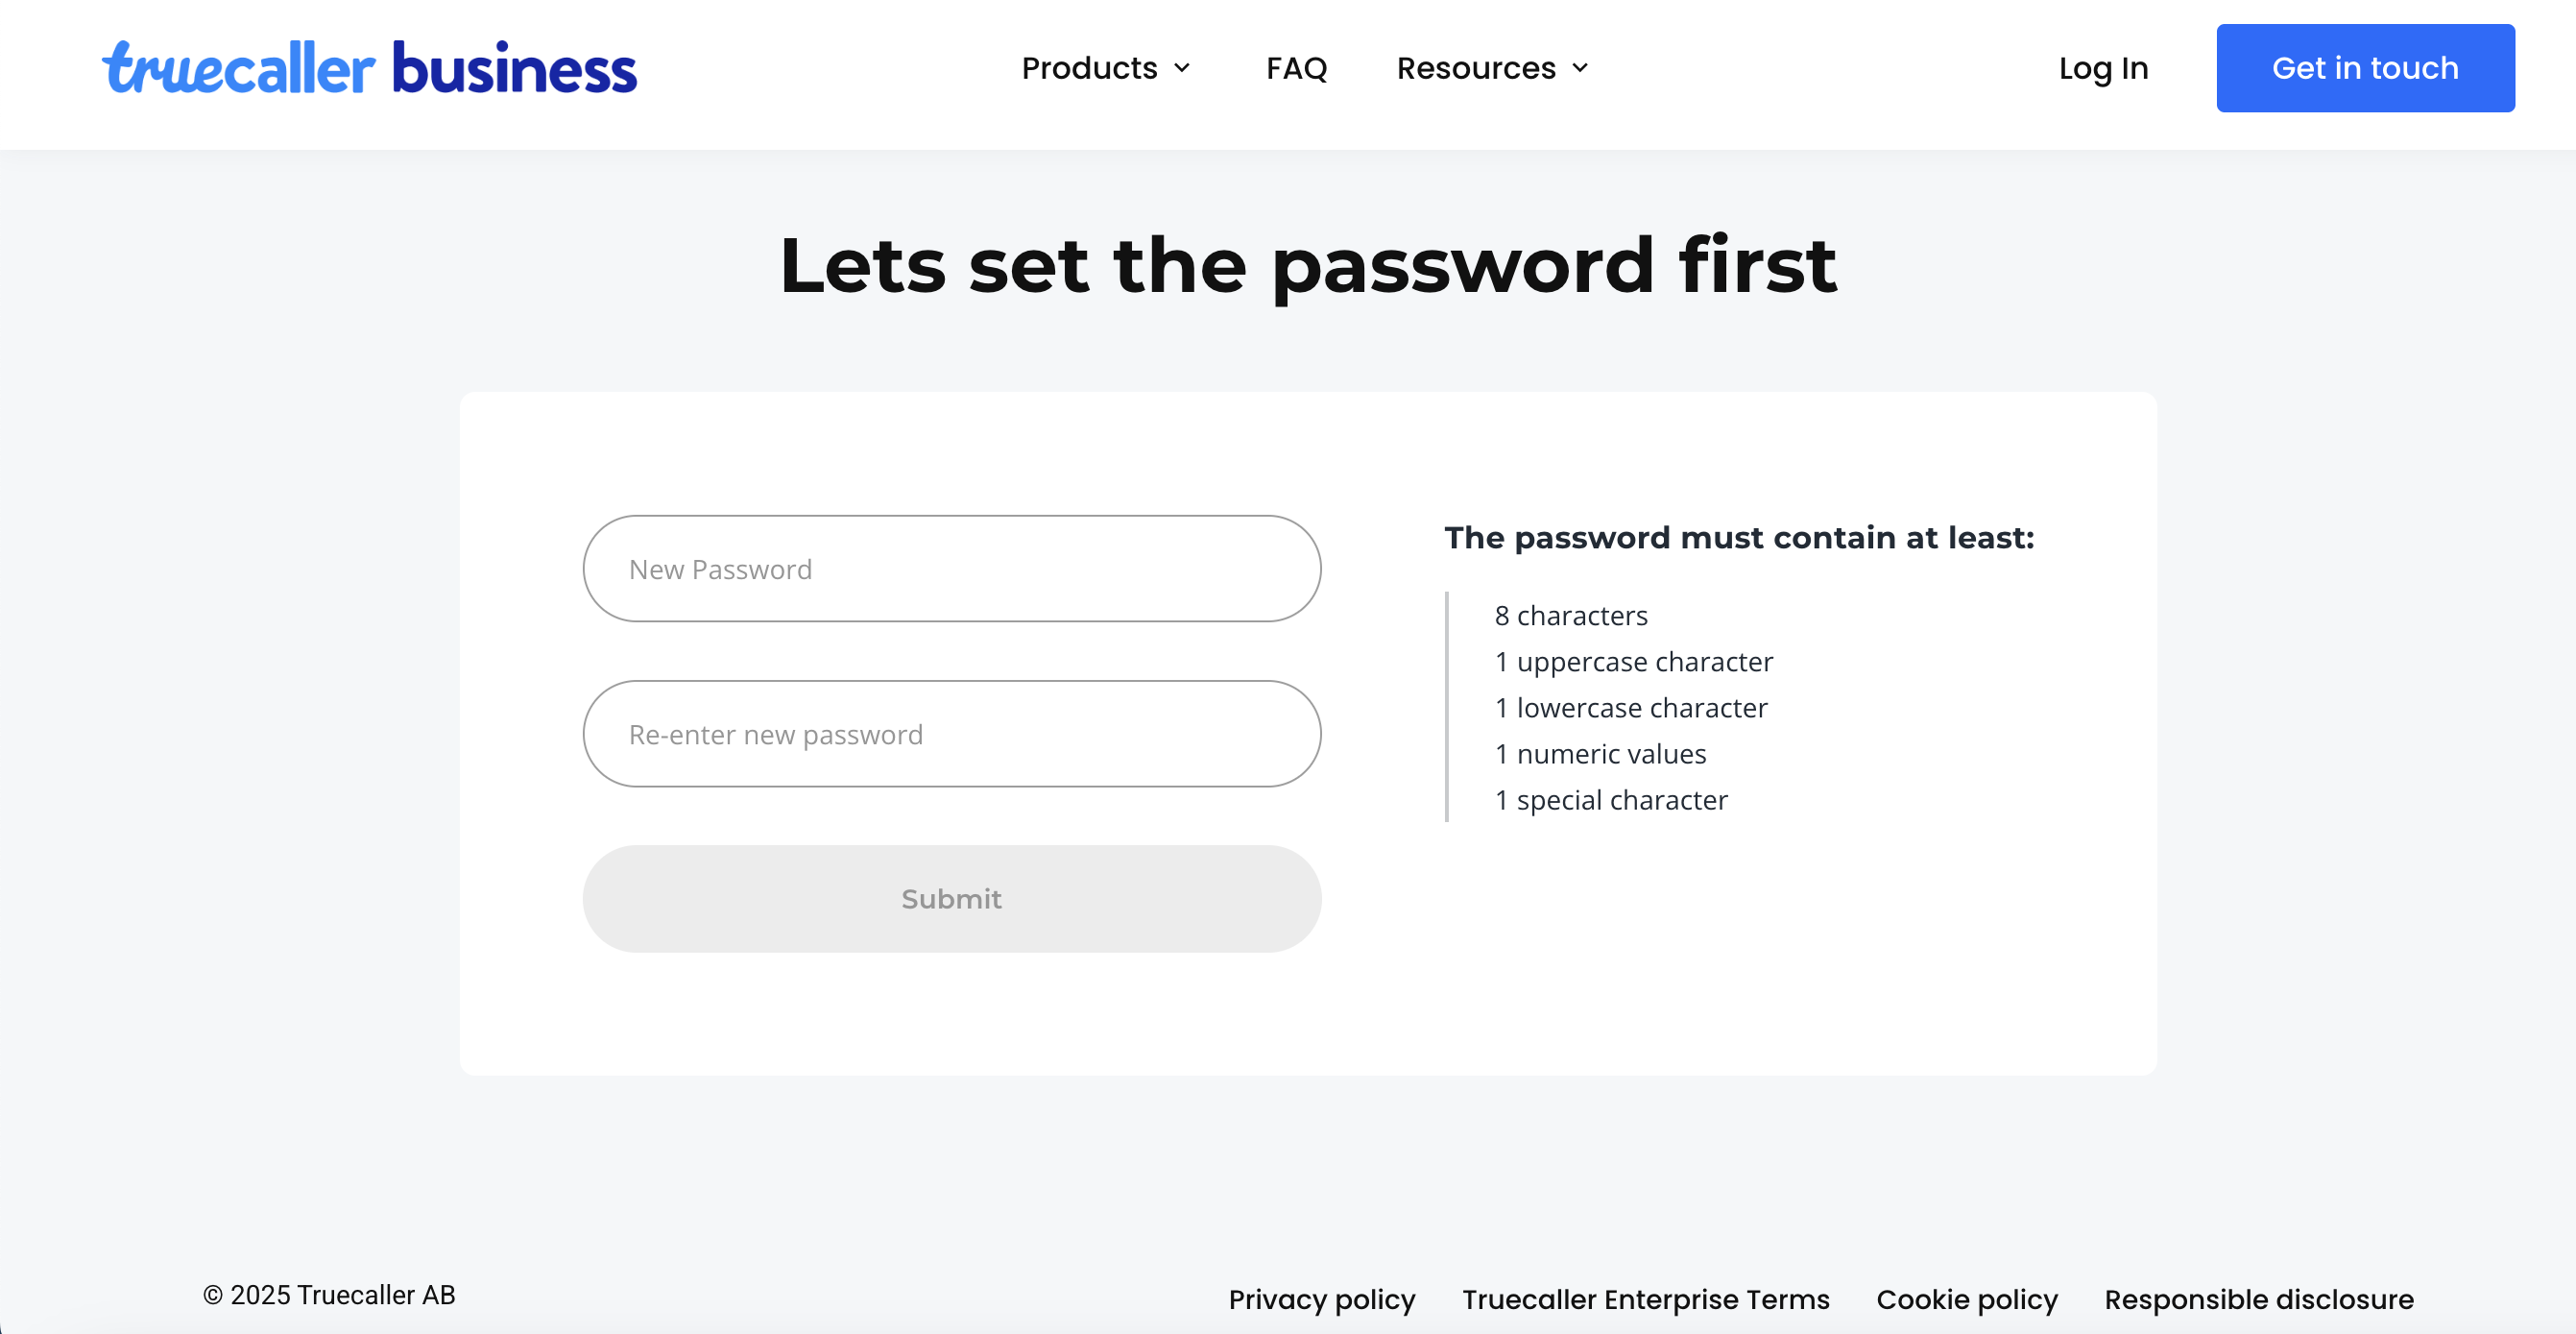This screenshot has width=2576, height=1334.
Task: Click the Truecaller Business logo
Action: 369,68
